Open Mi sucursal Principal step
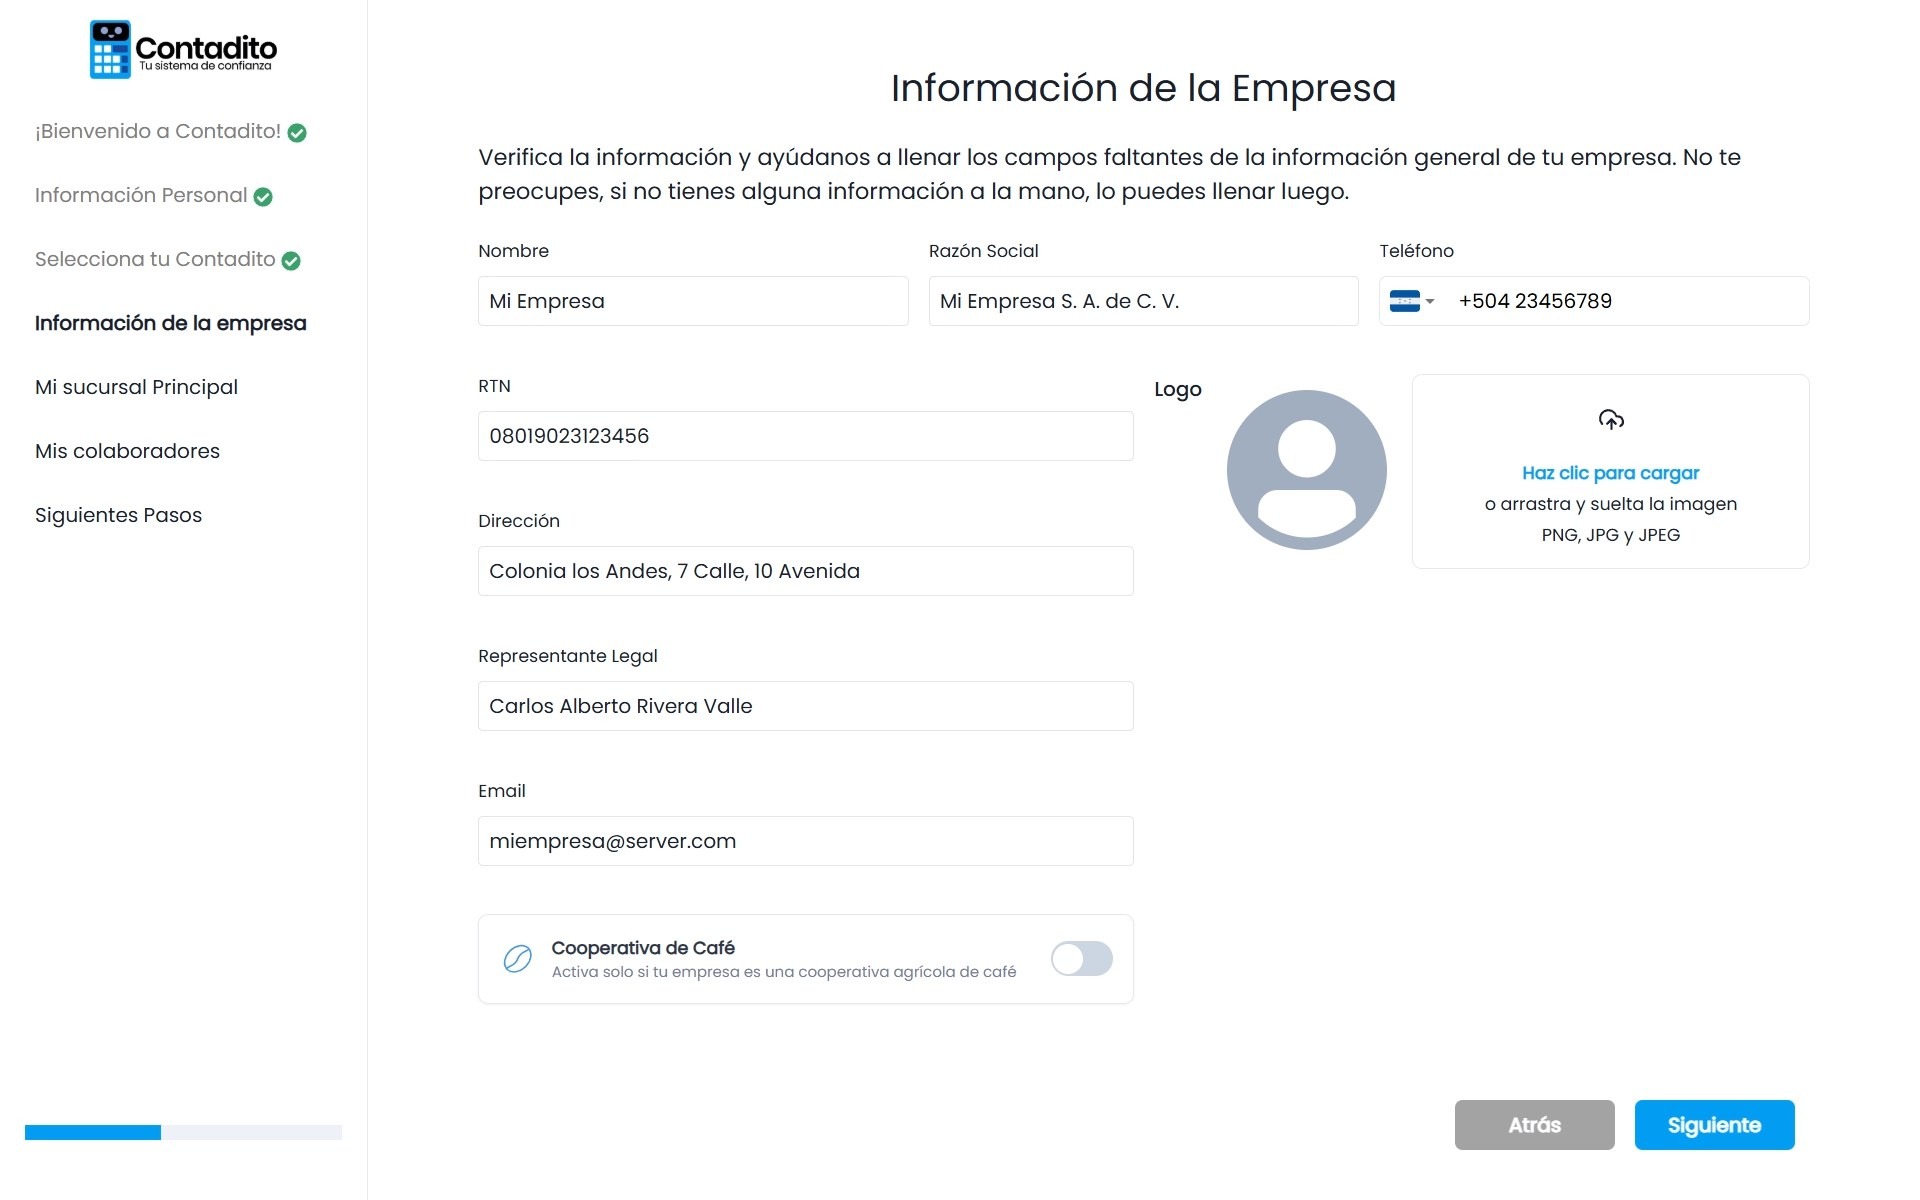The height and width of the screenshot is (1200, 1920). [x=136, y=387]
